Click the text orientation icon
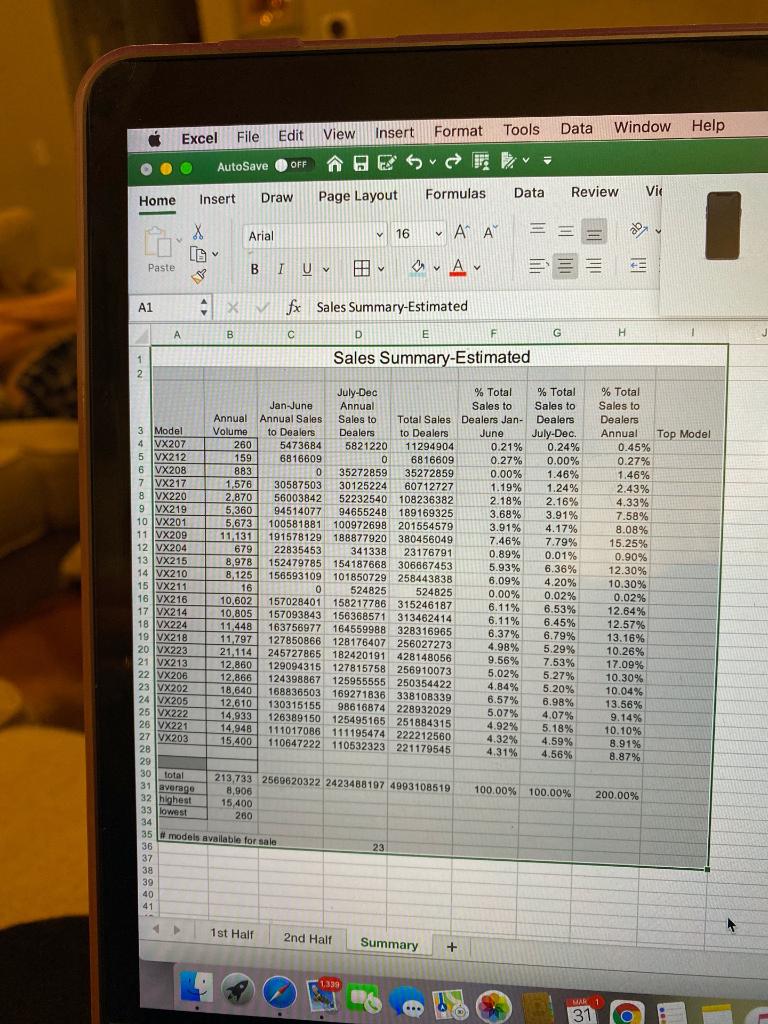The width and height of the screenshot is (768, 1024). coord(638,230)
